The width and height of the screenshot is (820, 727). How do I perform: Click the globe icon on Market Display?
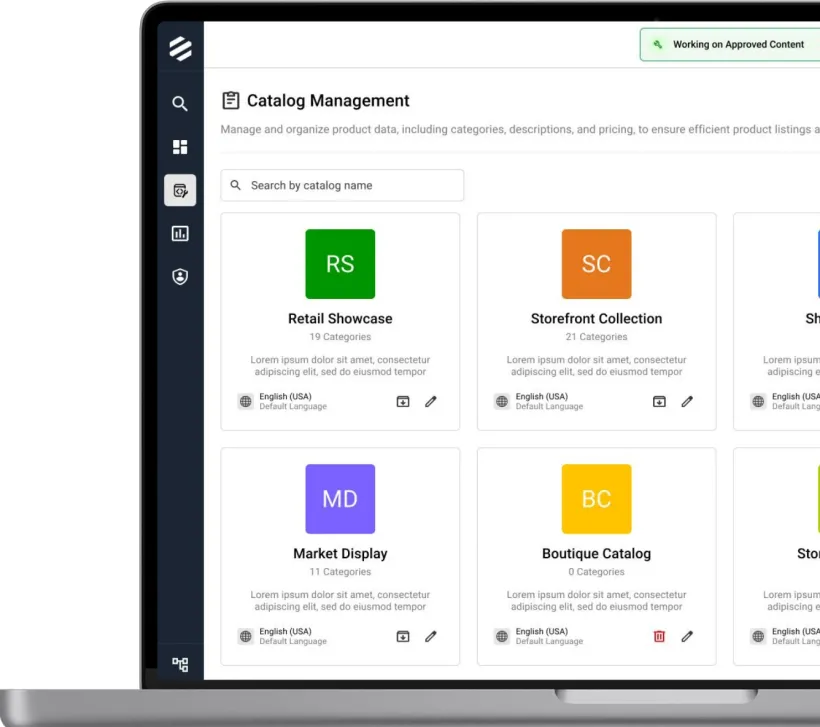[x=245, y=636]
